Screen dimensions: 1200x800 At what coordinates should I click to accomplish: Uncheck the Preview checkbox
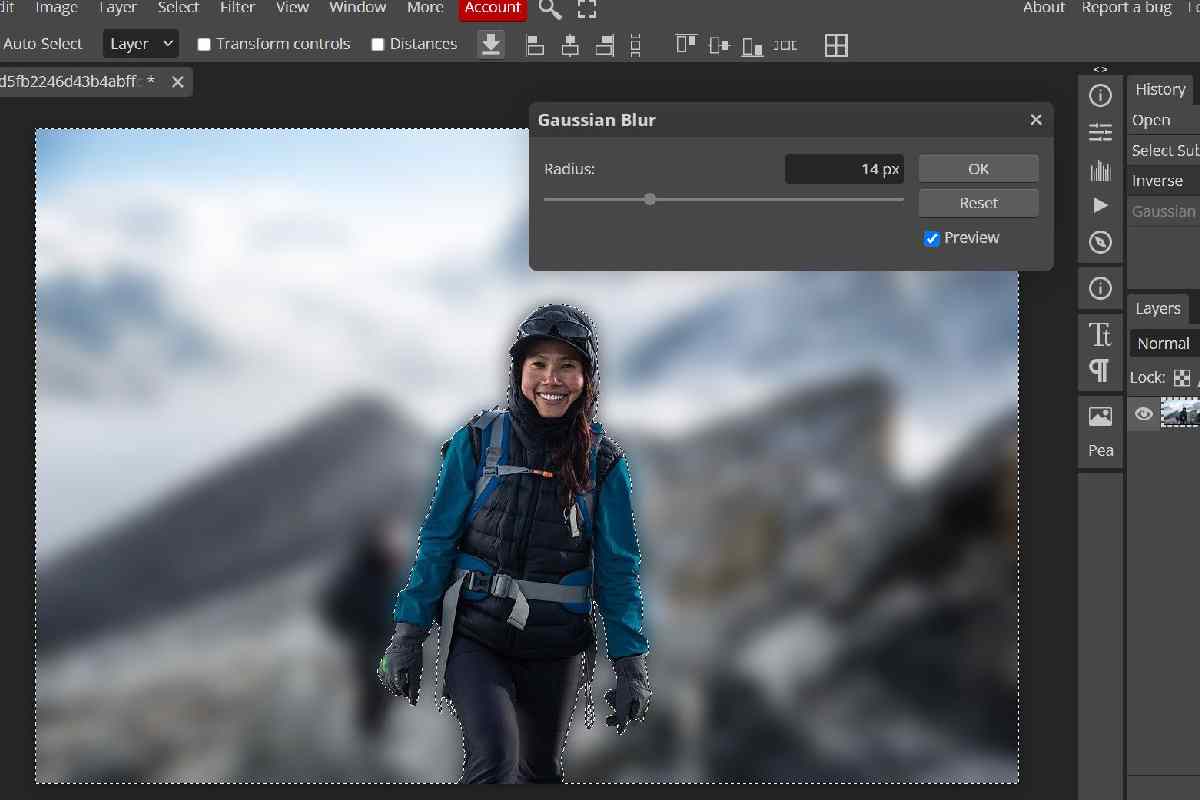tap(932, 238)
